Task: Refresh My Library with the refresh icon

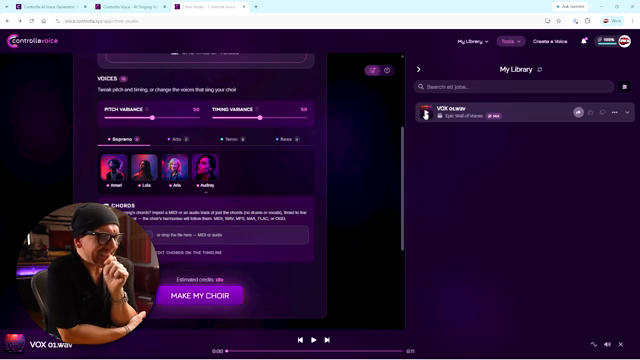Action: (x=540, y=70)
